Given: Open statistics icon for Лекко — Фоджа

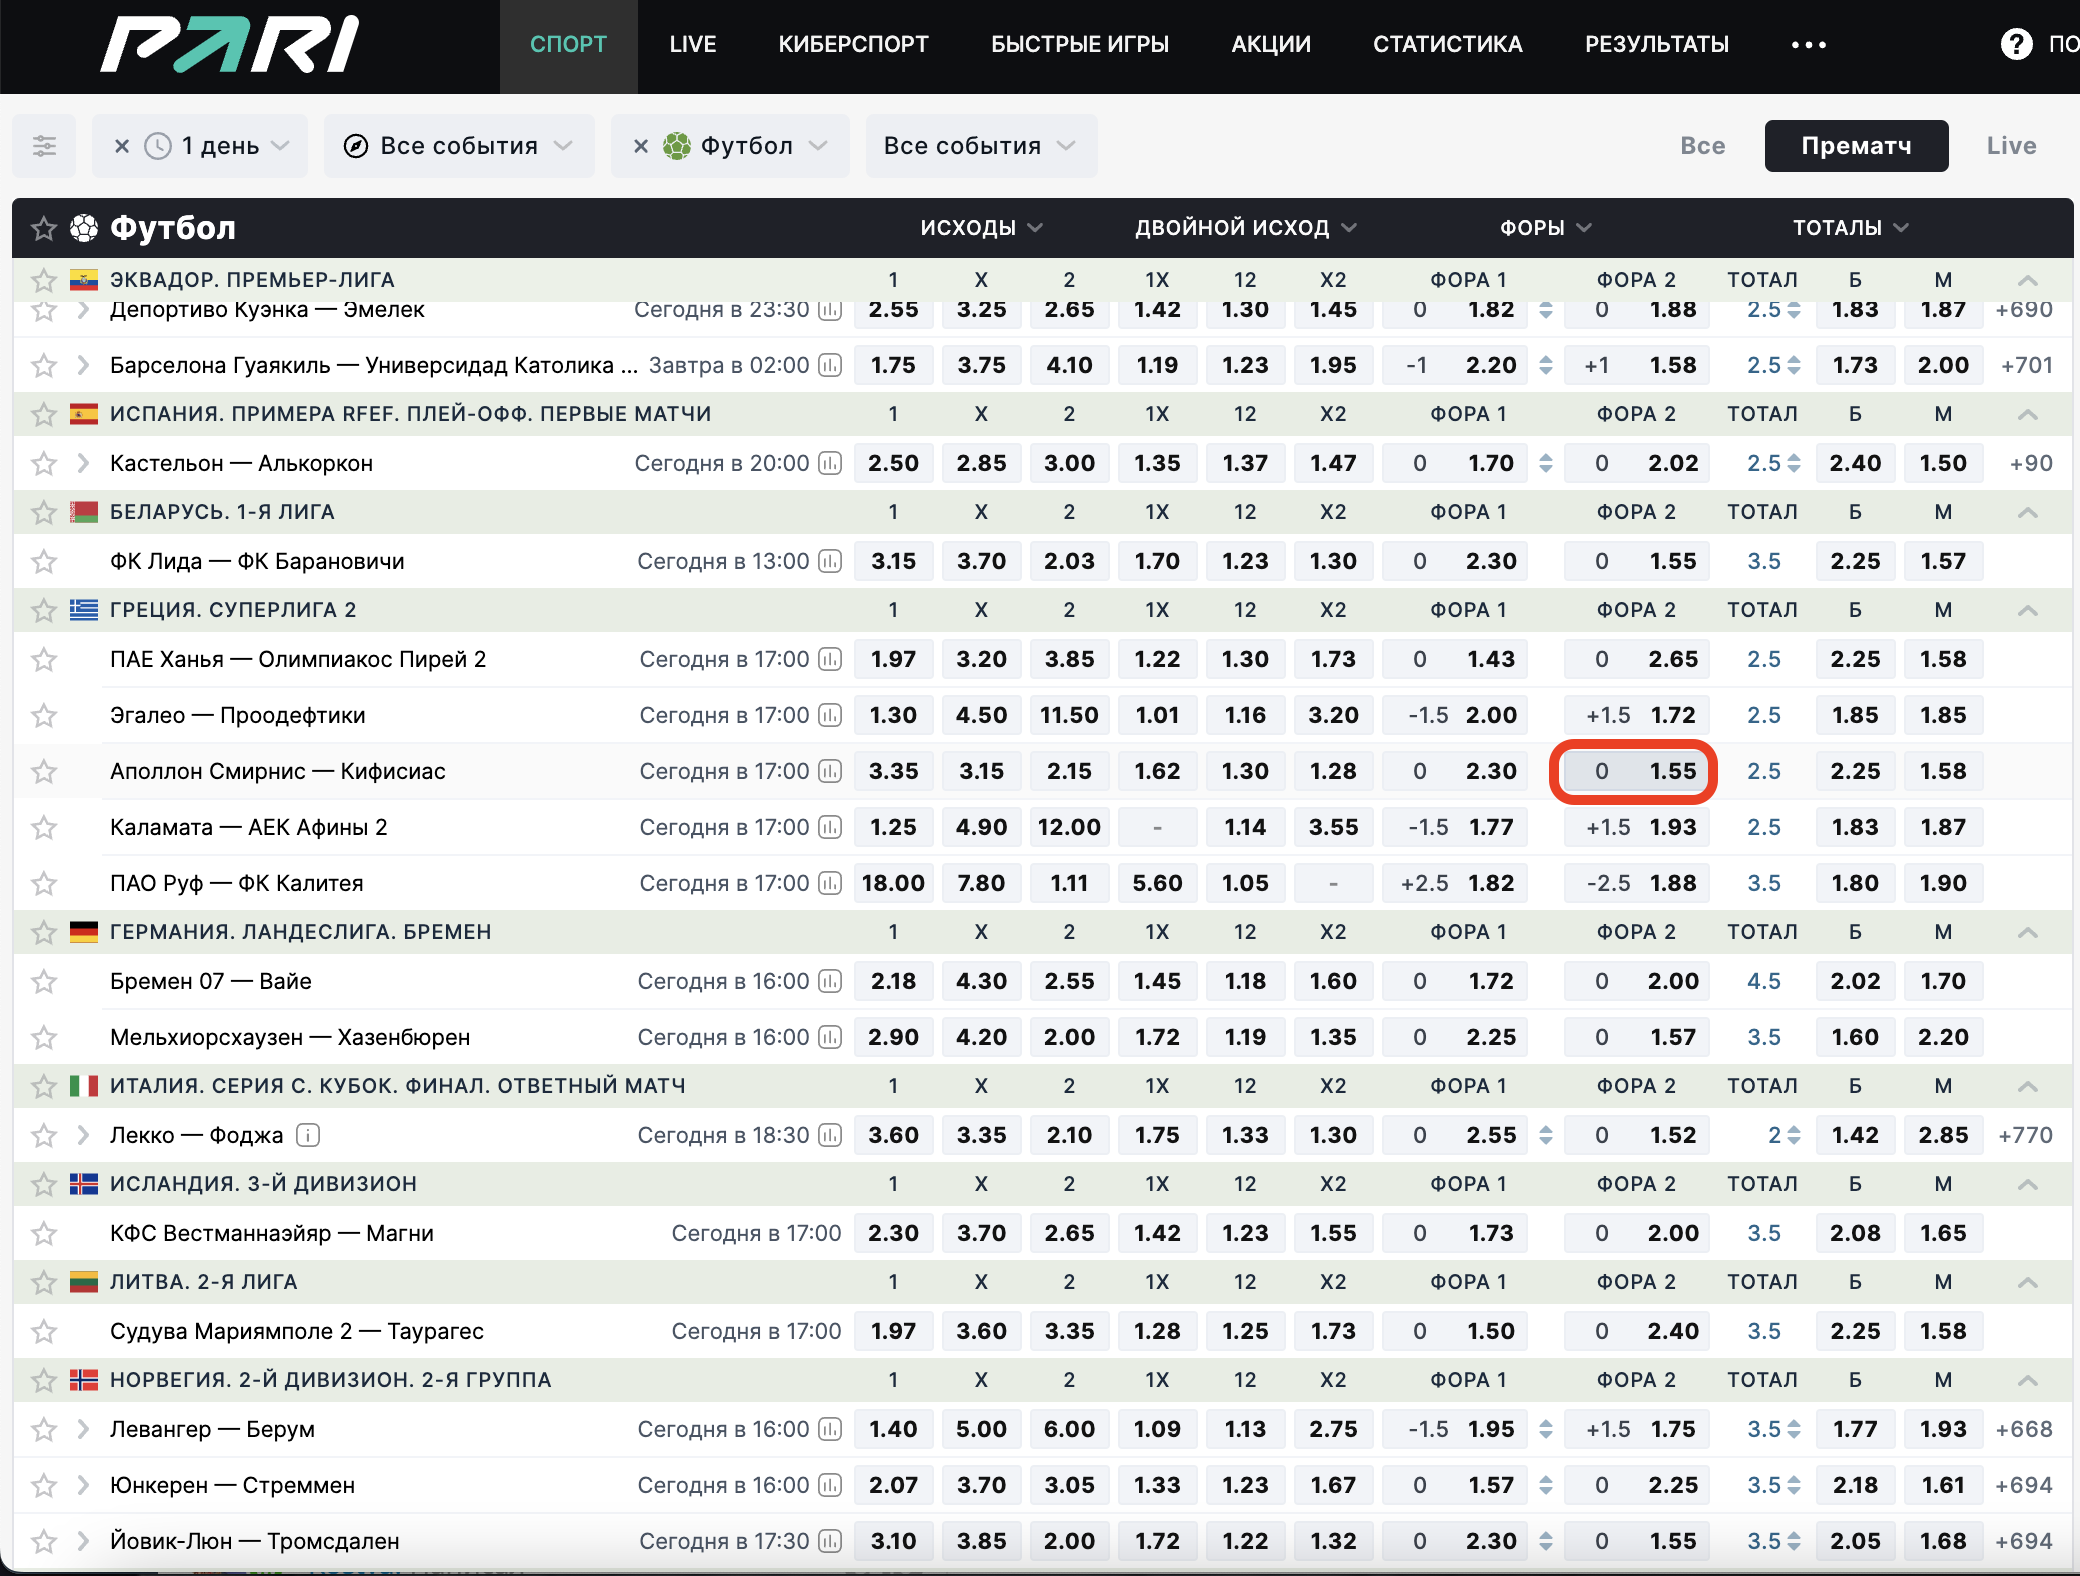Looking at the screenshot, I should 829,1135.
